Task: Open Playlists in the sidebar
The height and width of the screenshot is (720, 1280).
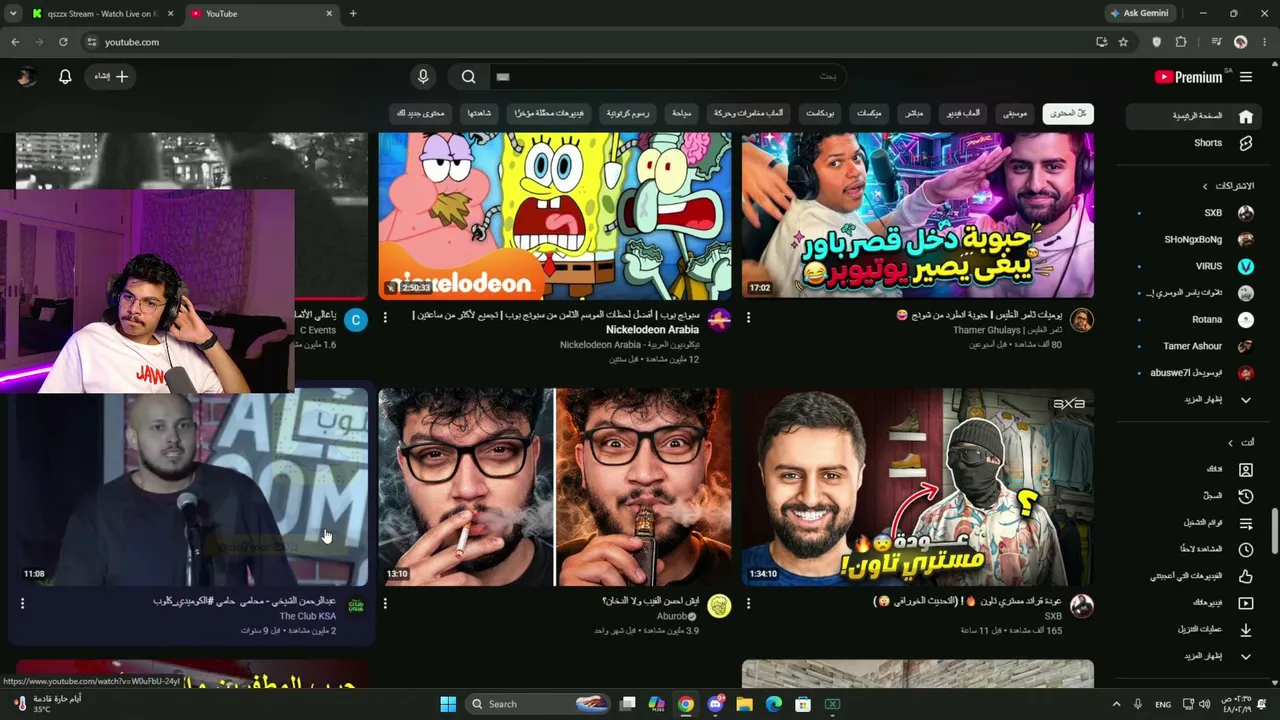Action: (x=1192, y=523)
